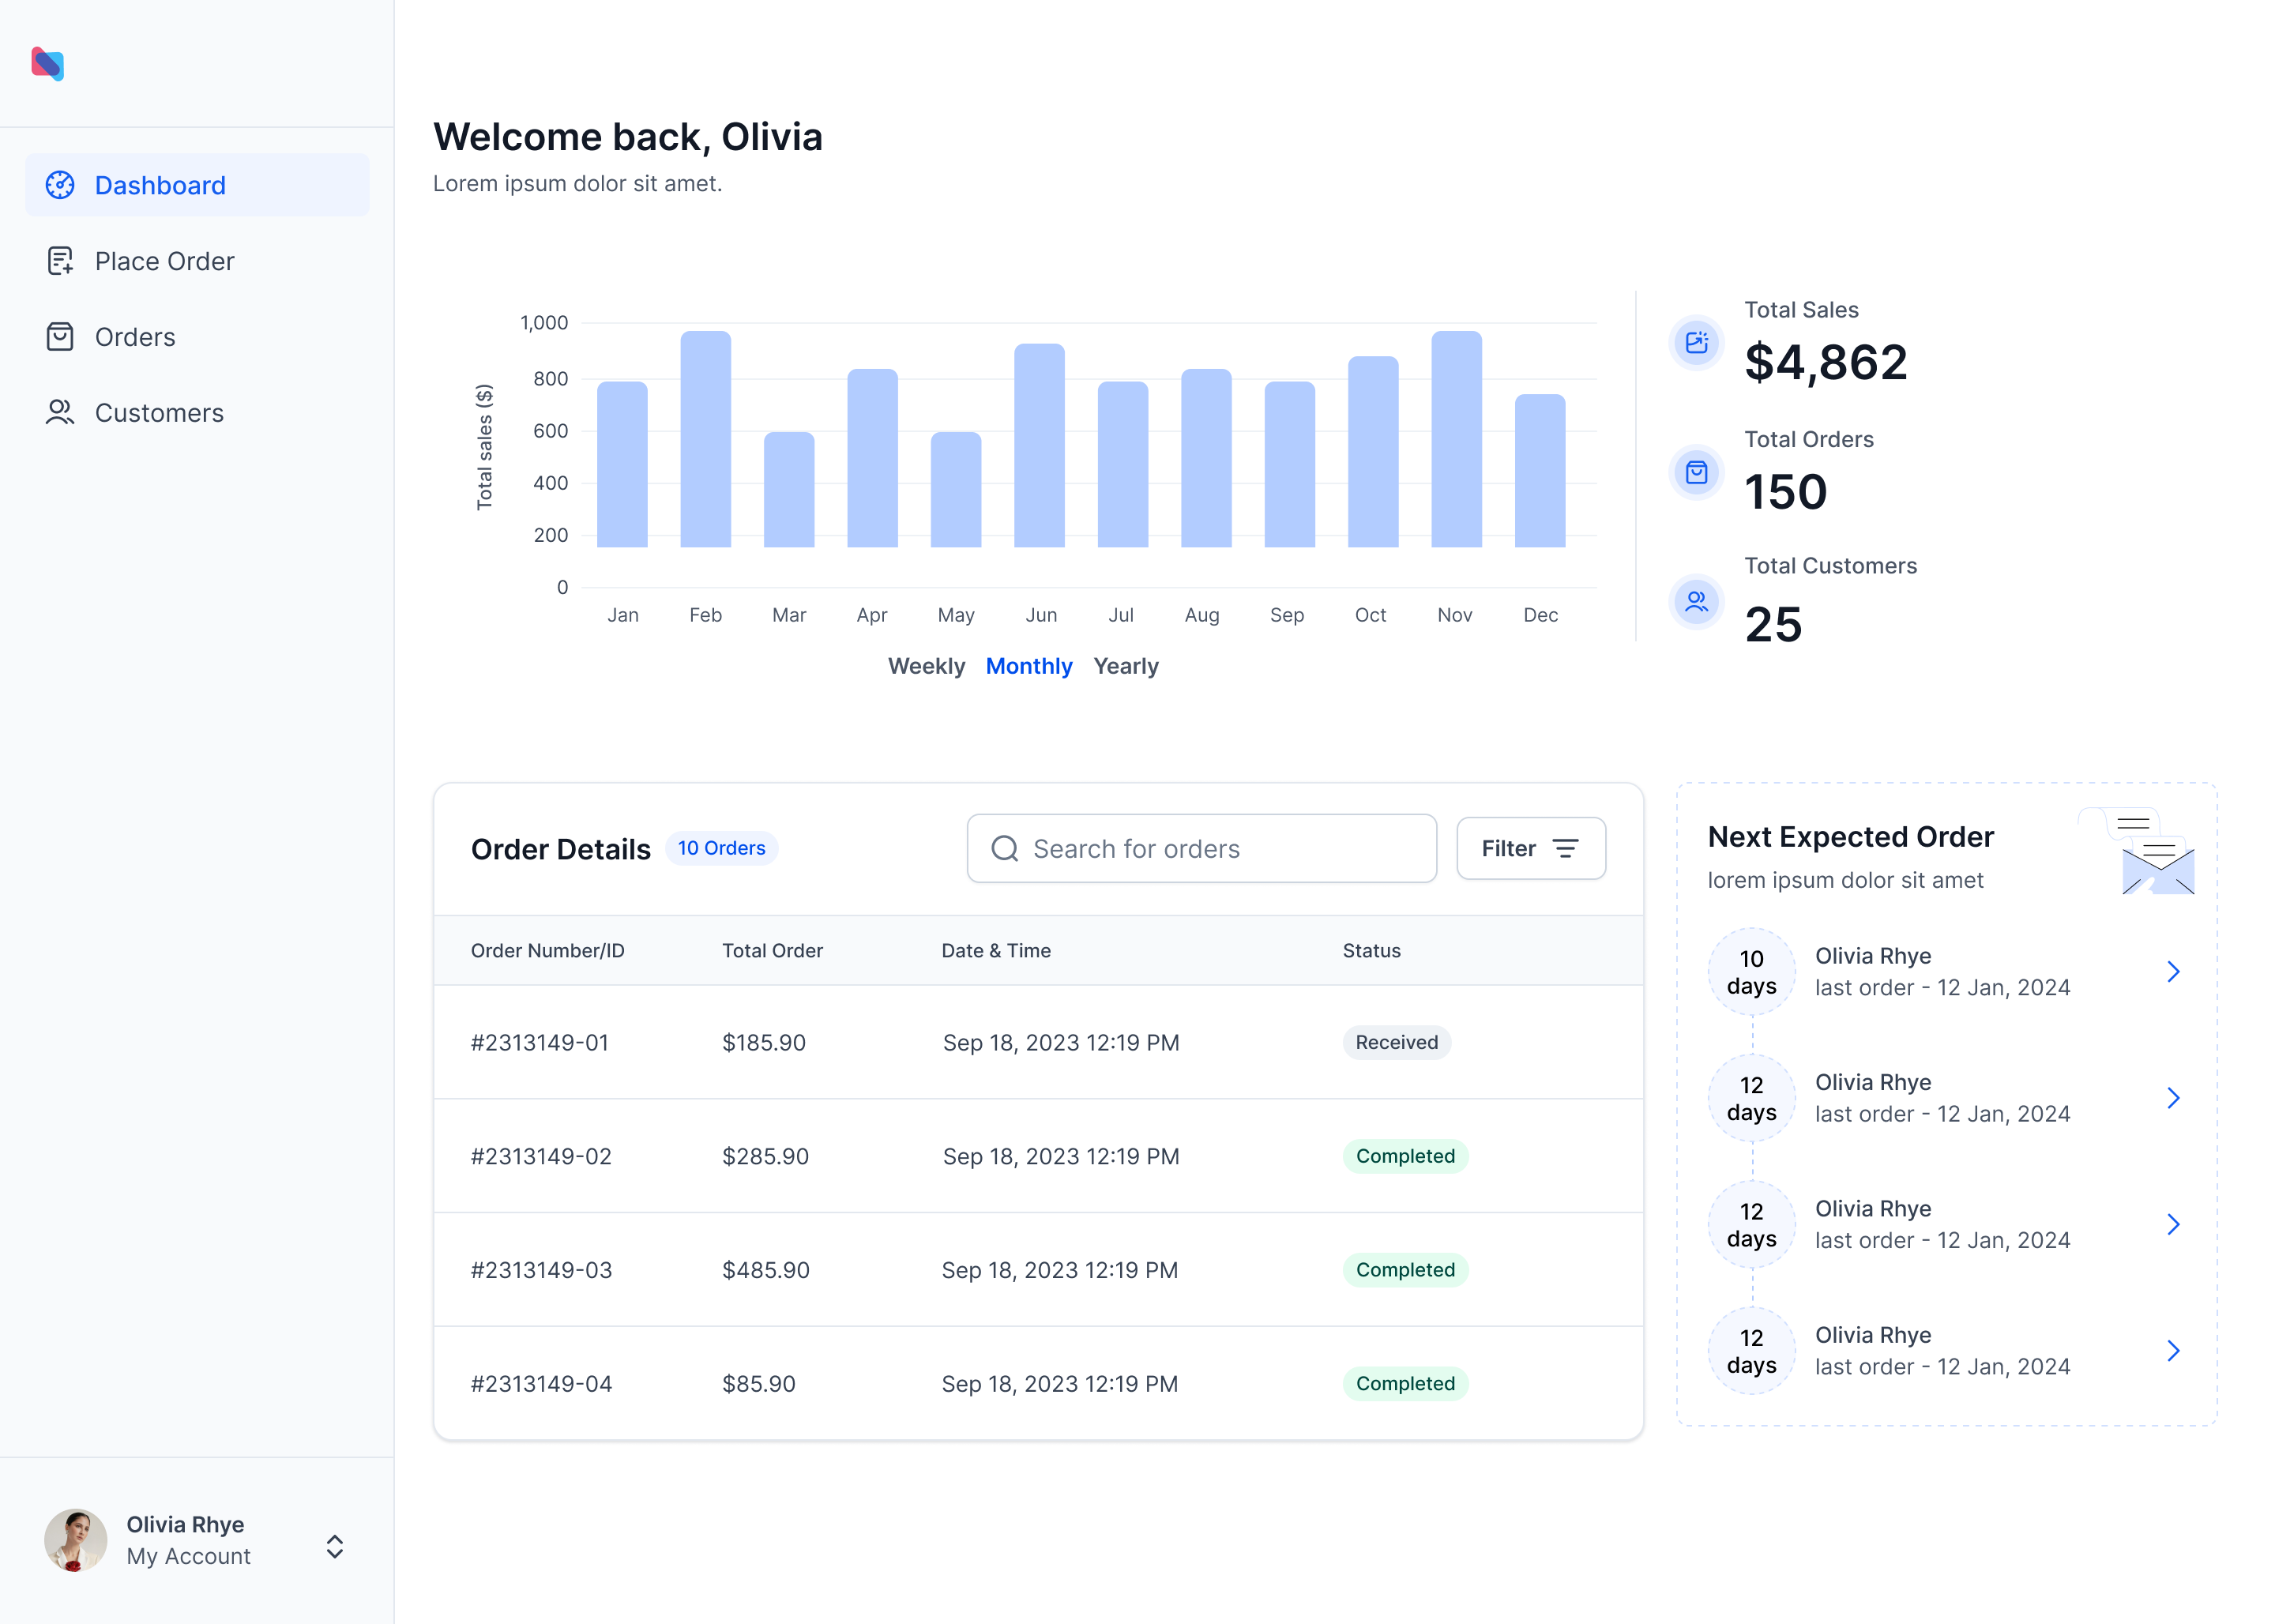Image resolution: width=2275 pixels, height=1624 pixels.
Task: Expand the My Account options for Olivia Rhye
Action: coord(334,1547)
